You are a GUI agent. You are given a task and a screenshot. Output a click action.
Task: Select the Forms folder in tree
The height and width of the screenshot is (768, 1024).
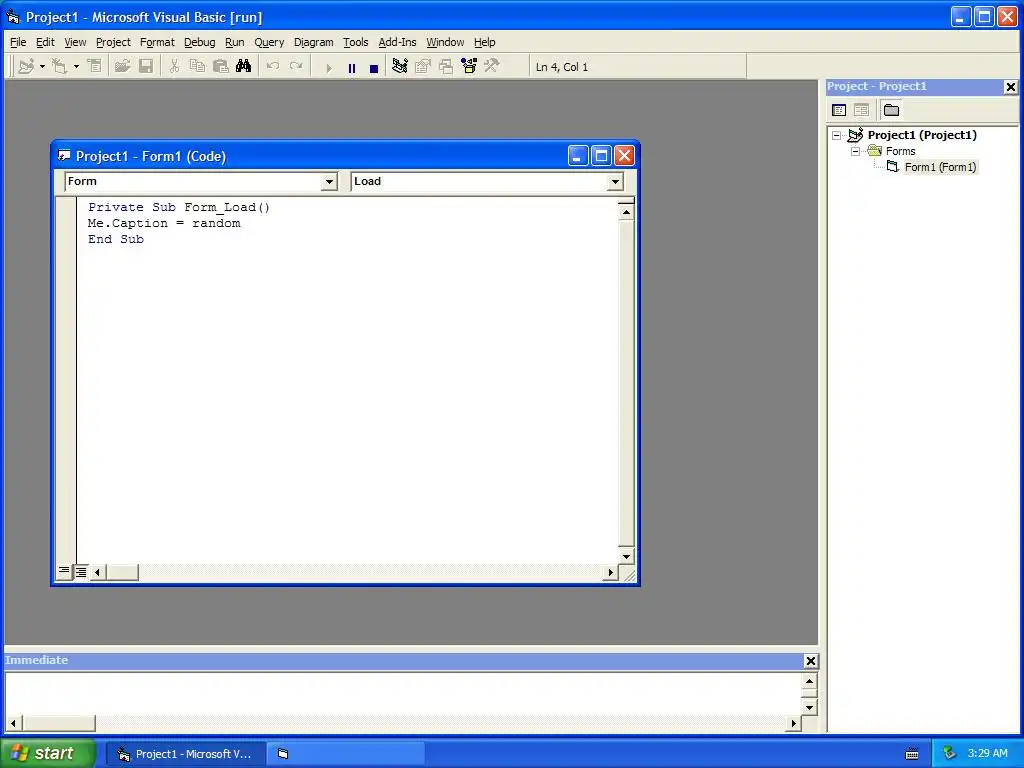pos(901,152)
